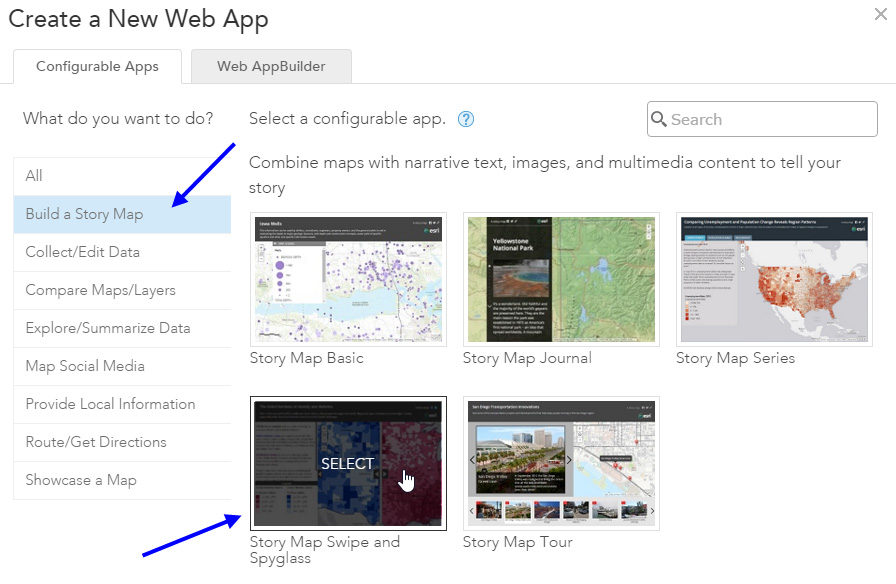This screenshot has width=896, height=584.
Task: Type in the Search field
Action: point(770,119)
